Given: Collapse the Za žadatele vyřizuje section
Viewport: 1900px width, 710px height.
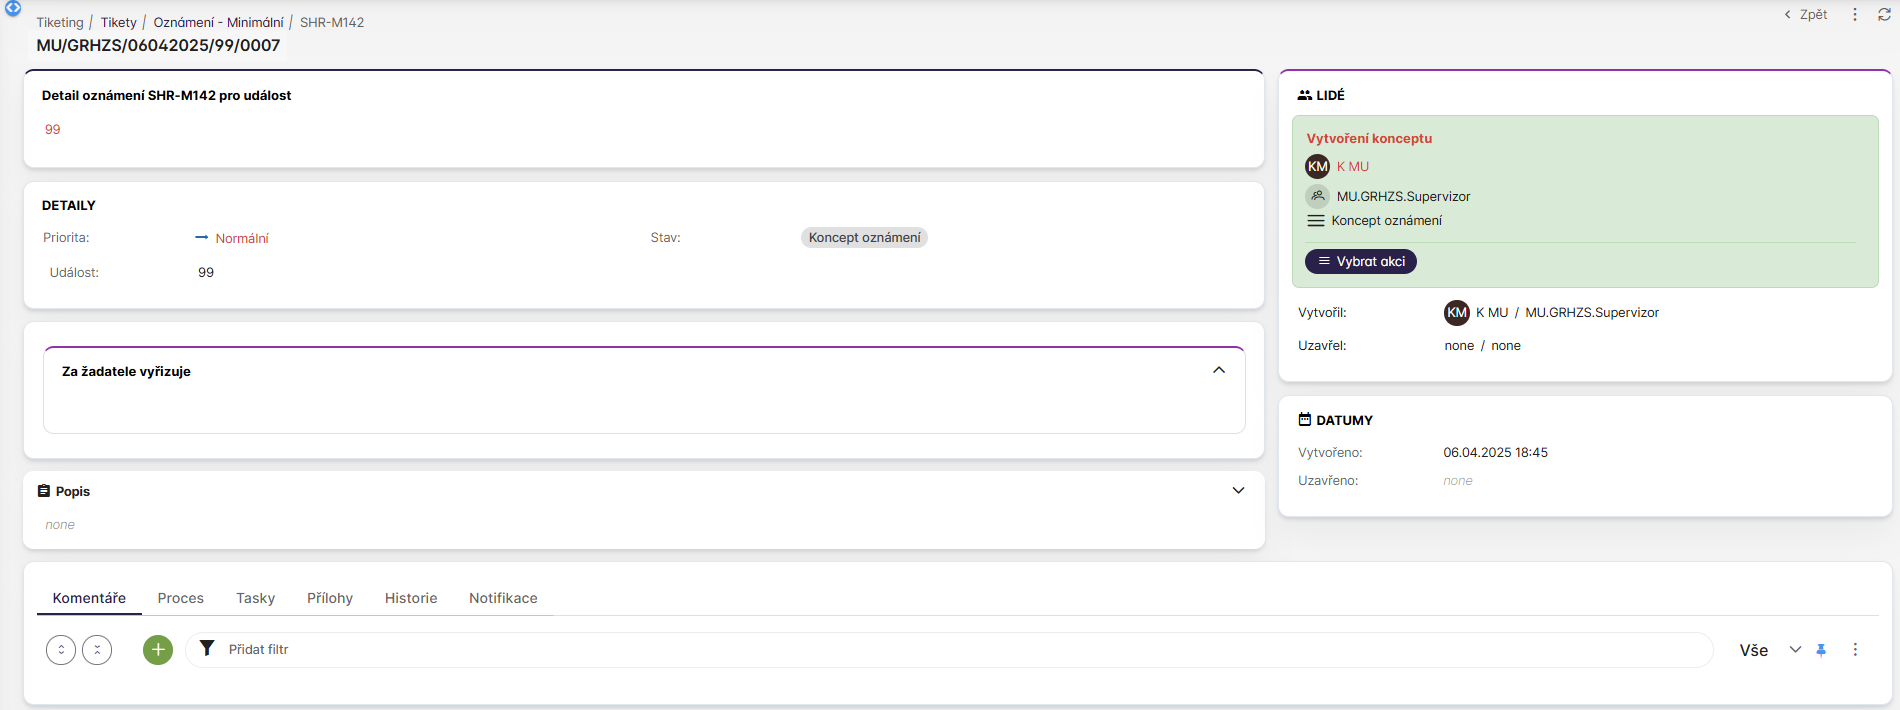Looking at the screenshot, I should pyautogui.click(x=1218, y=370).
